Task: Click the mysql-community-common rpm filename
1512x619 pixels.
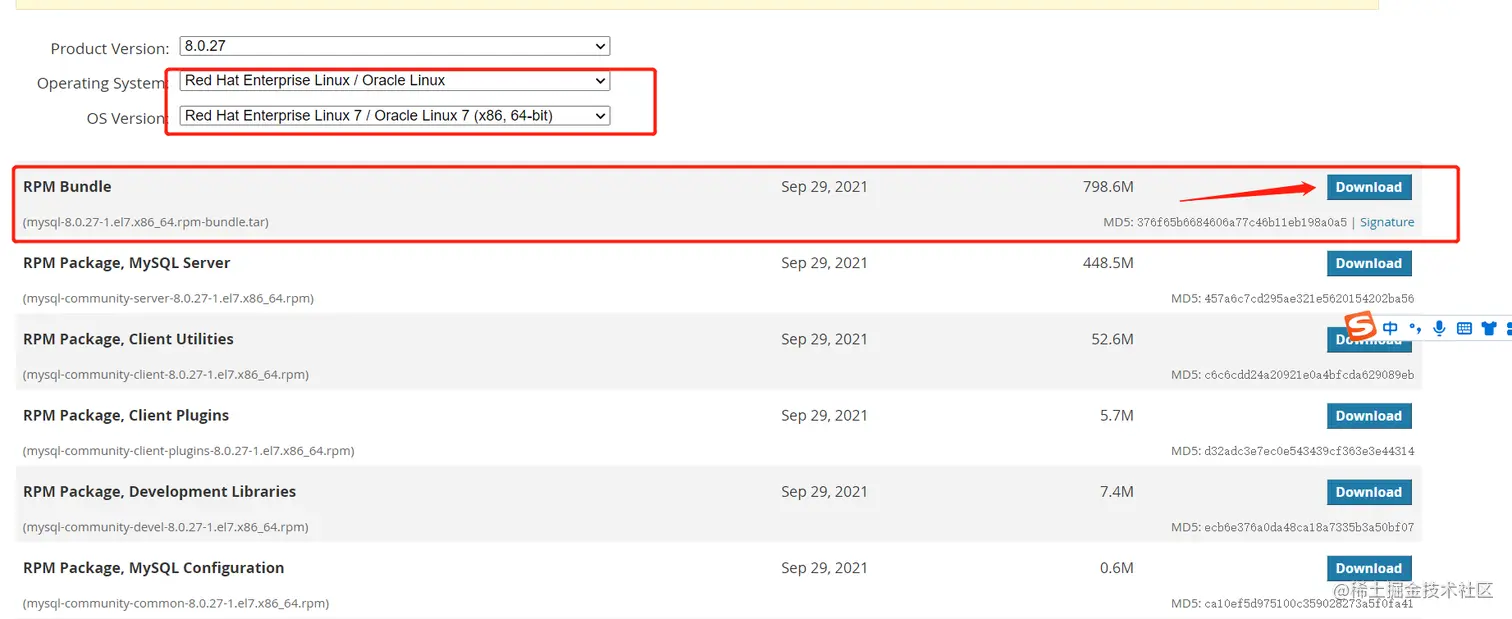Action: tap(176, 603)
